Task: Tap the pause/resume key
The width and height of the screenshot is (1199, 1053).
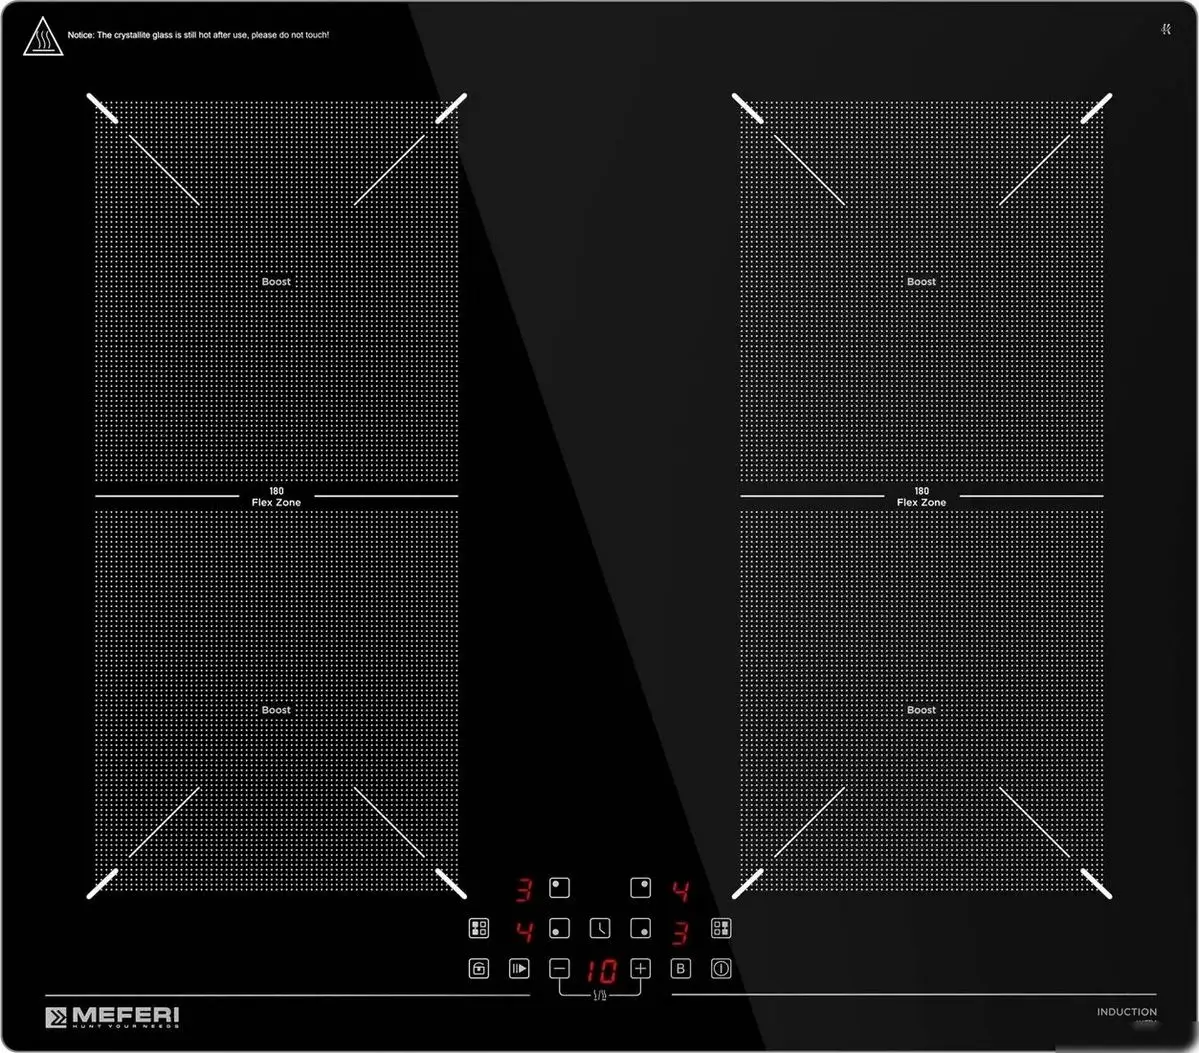Action: [519, 969]
